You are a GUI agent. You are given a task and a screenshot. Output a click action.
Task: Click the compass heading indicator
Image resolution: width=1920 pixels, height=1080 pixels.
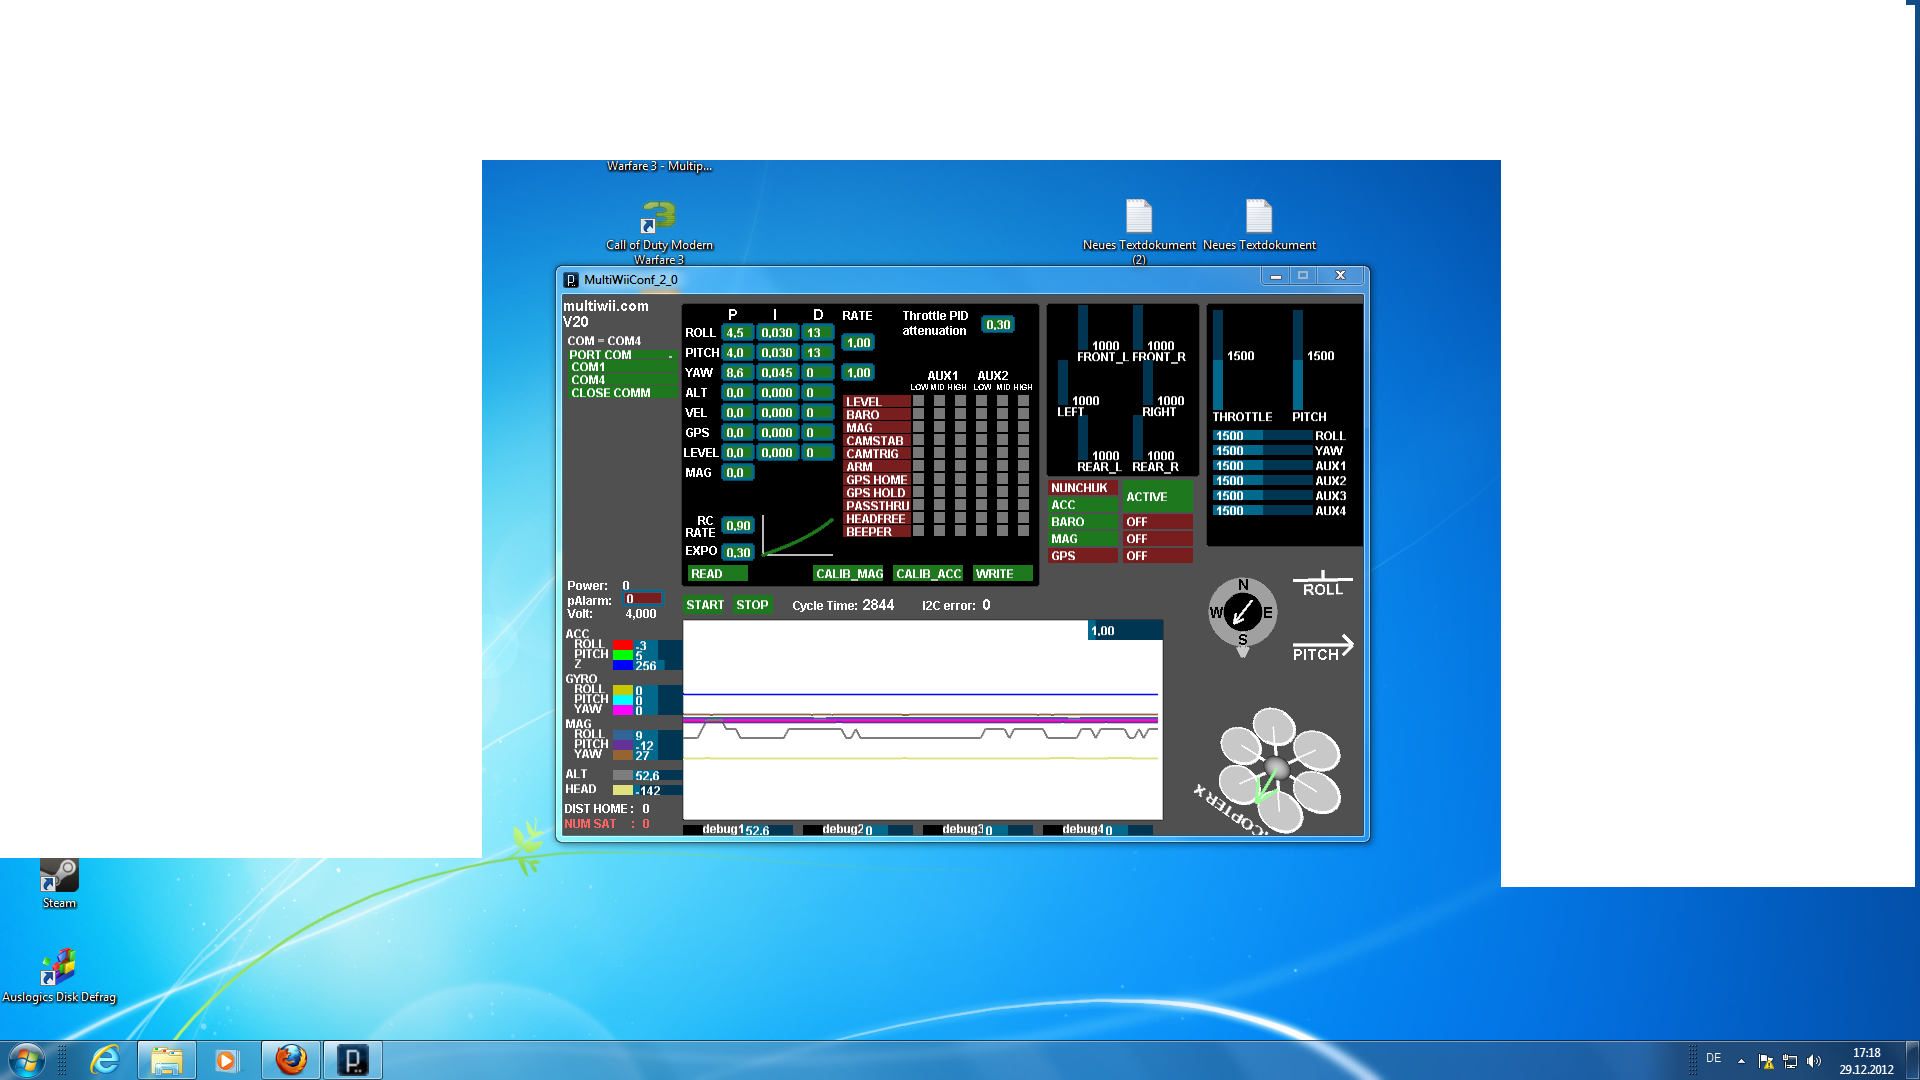[x=1242, y=613]
